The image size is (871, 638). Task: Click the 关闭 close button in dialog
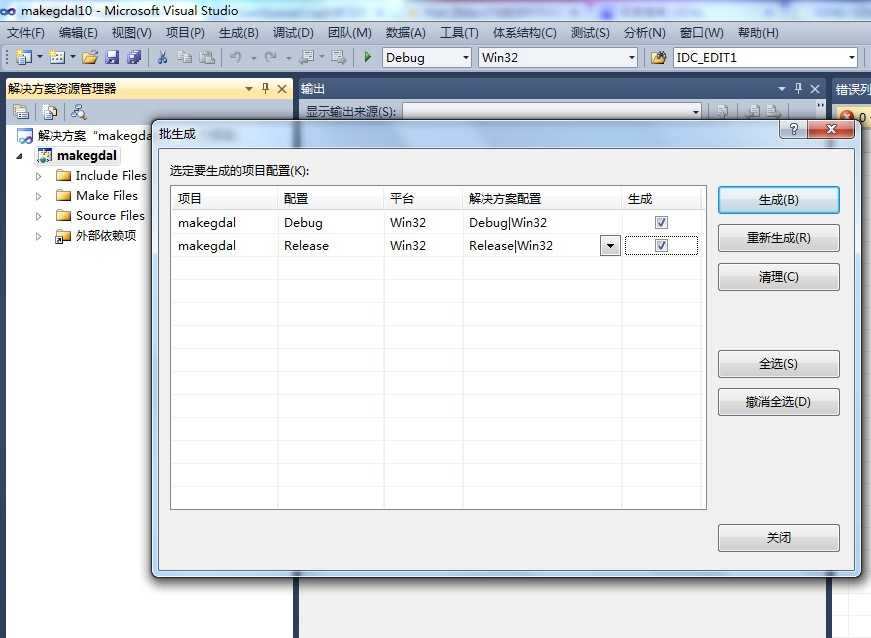(x=778, y=537)
